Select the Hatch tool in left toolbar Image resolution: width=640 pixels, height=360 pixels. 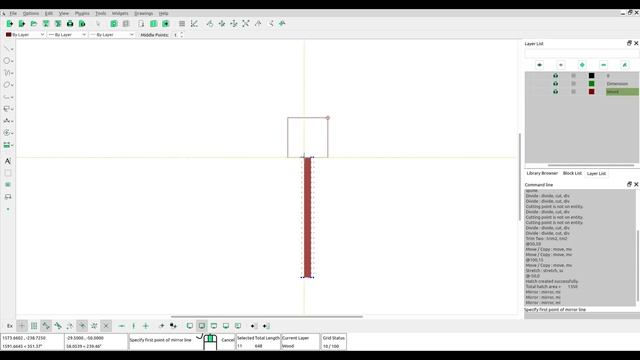(x=8, y=173)
